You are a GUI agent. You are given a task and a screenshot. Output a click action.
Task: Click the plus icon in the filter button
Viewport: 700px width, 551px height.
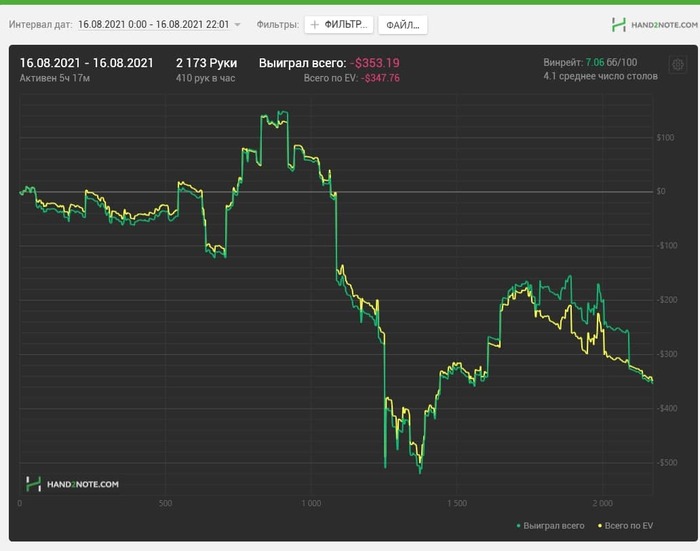pos(315,25)
